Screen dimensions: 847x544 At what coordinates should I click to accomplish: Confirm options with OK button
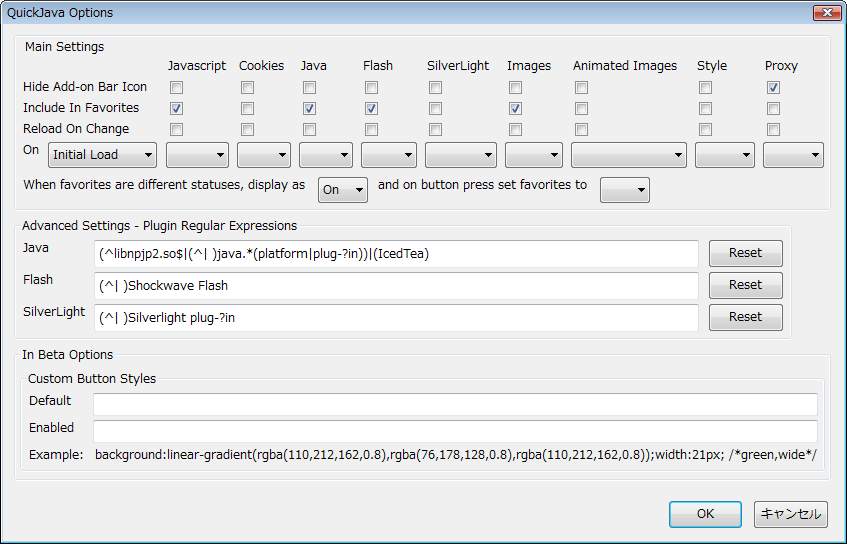(705, 514)
